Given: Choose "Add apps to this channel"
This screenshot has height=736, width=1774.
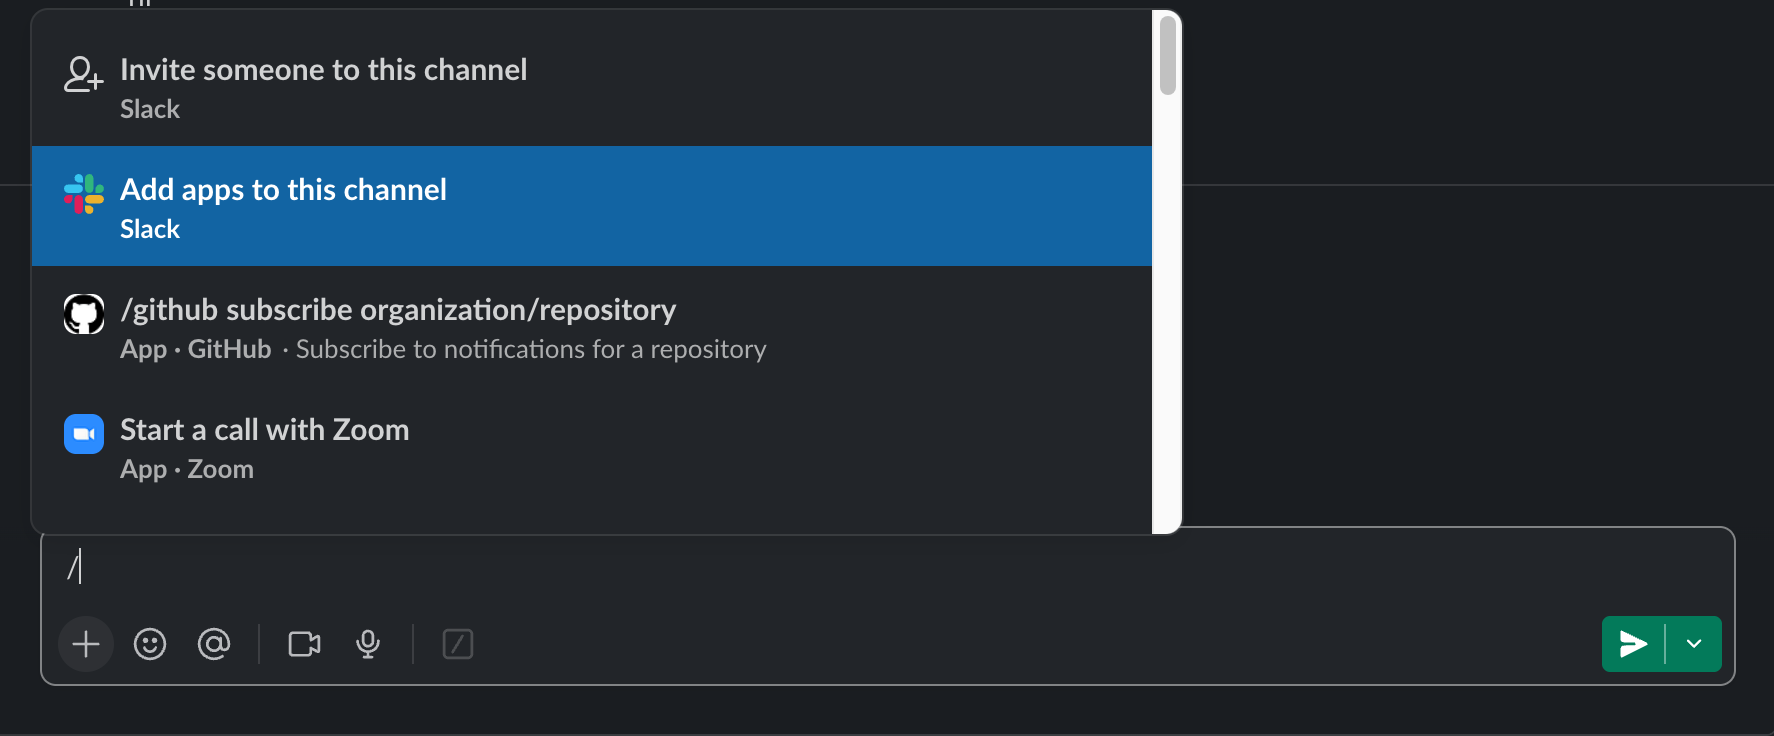Looking at the screenshot, I should [x=284, y=190].
